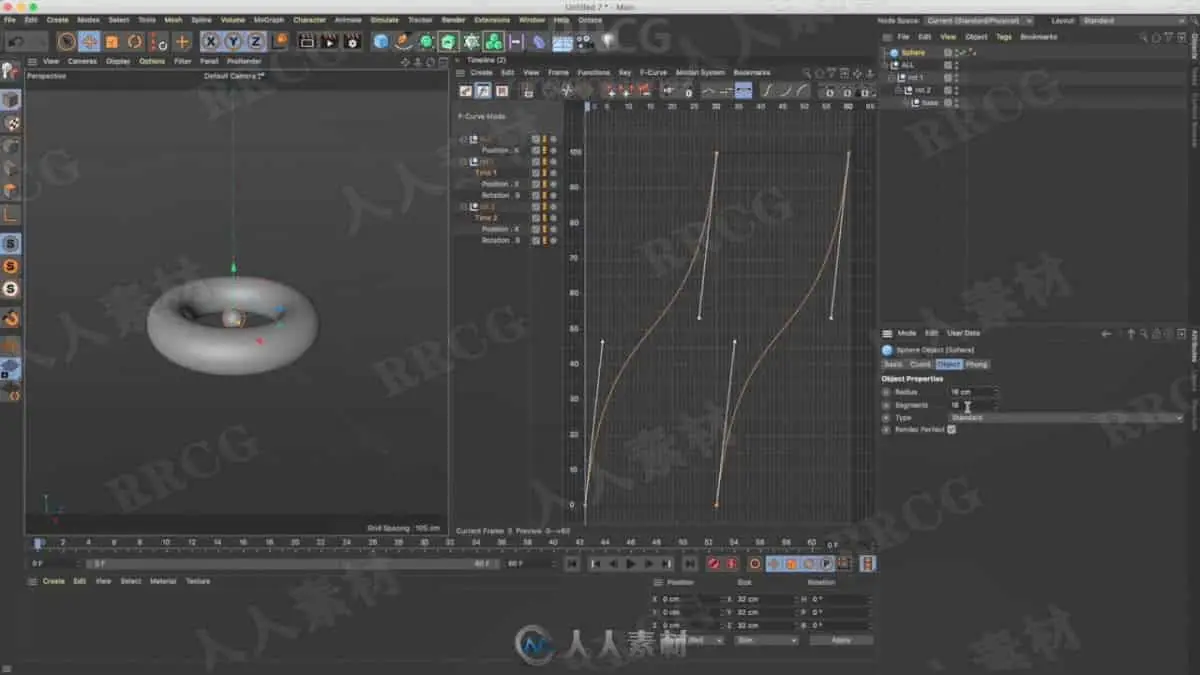Click Play Forward button
The image size is (1200, 675).
[631, 564]
